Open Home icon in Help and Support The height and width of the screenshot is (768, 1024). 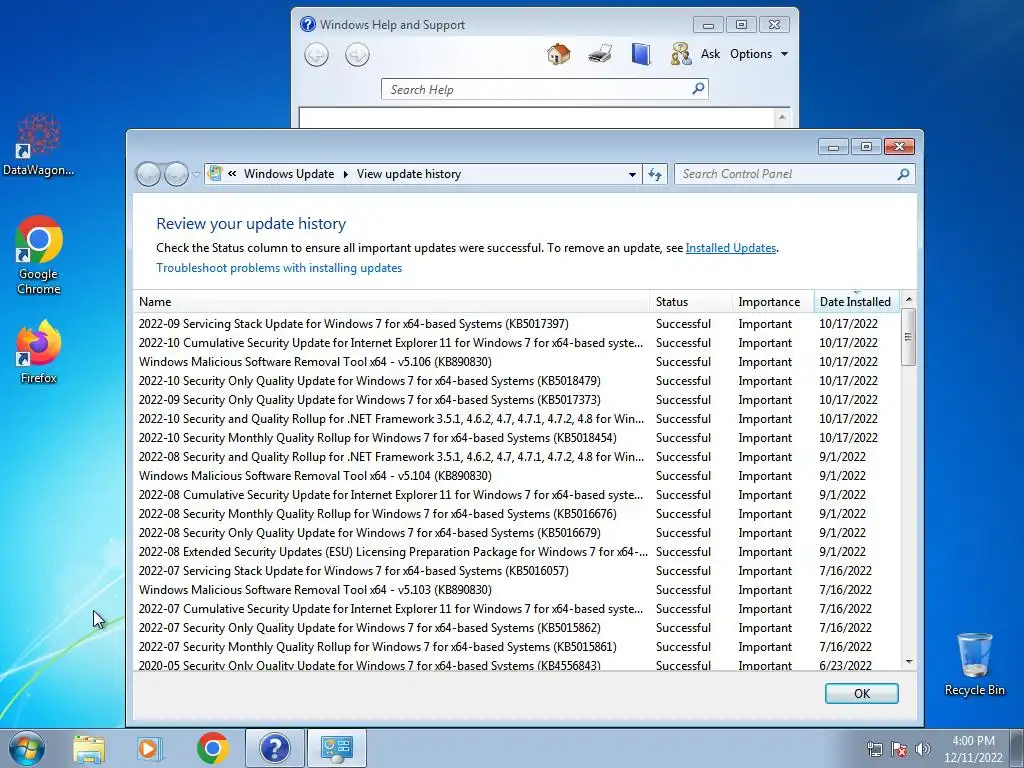[x=558, y=54]
